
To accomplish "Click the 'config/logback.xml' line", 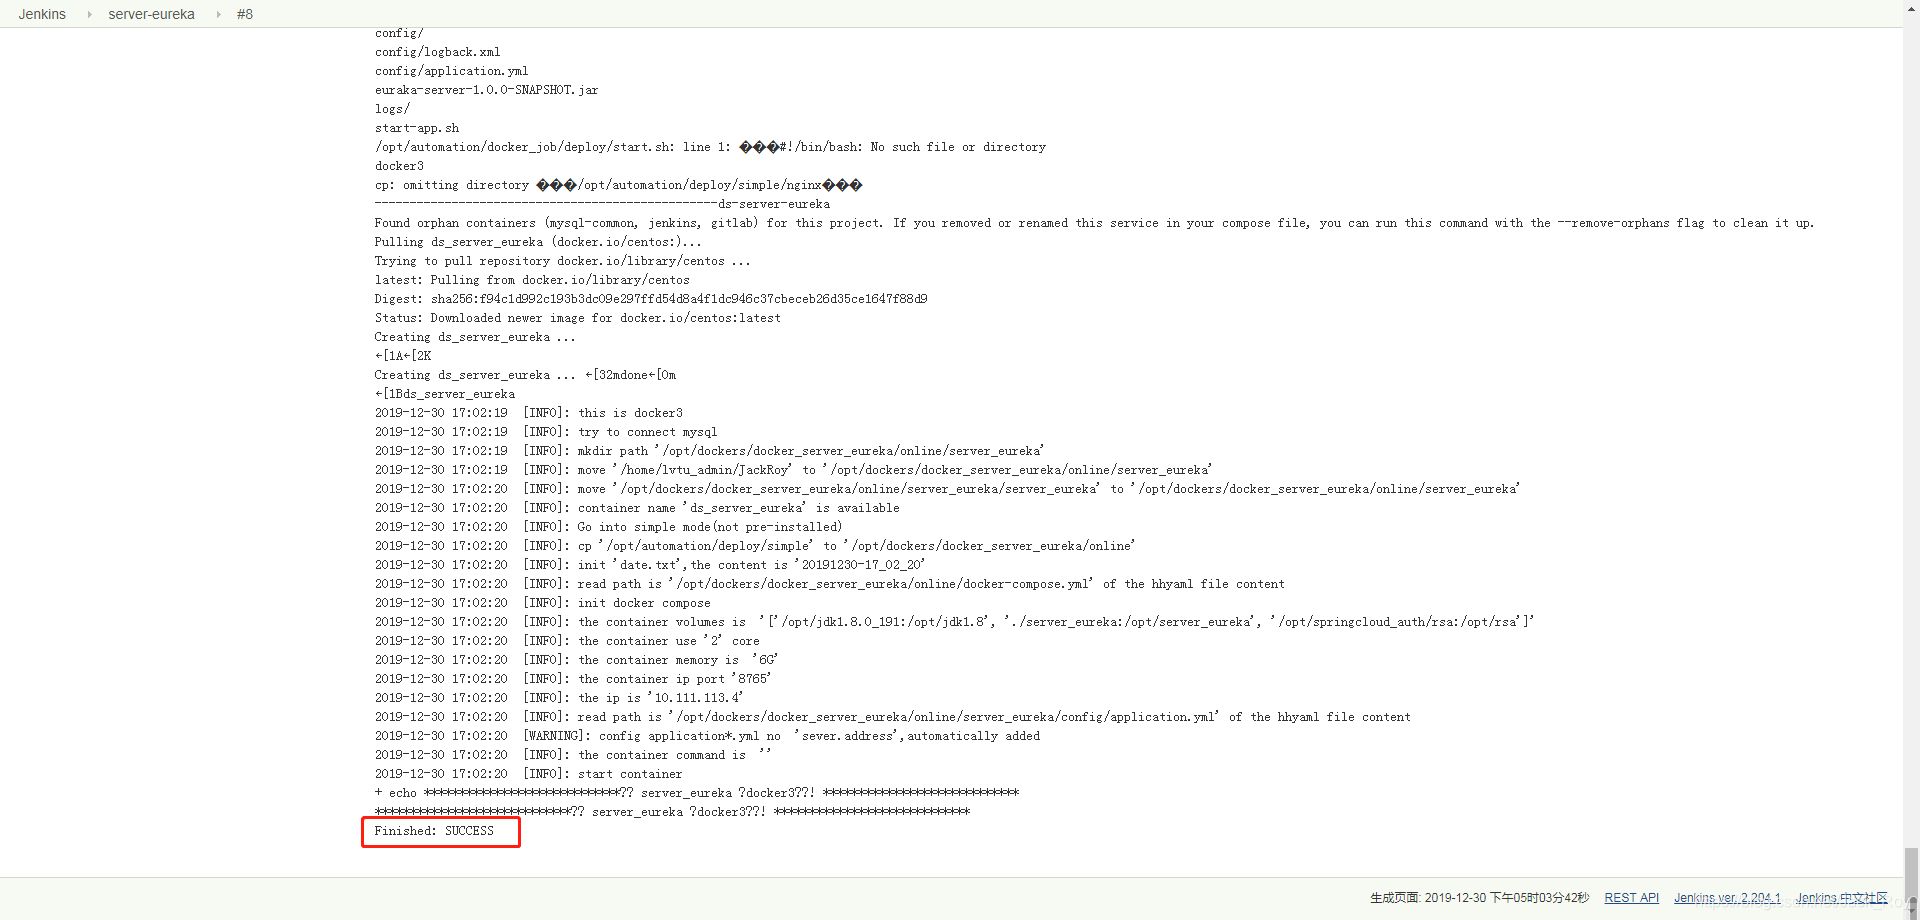I will [x=437, y=52].
